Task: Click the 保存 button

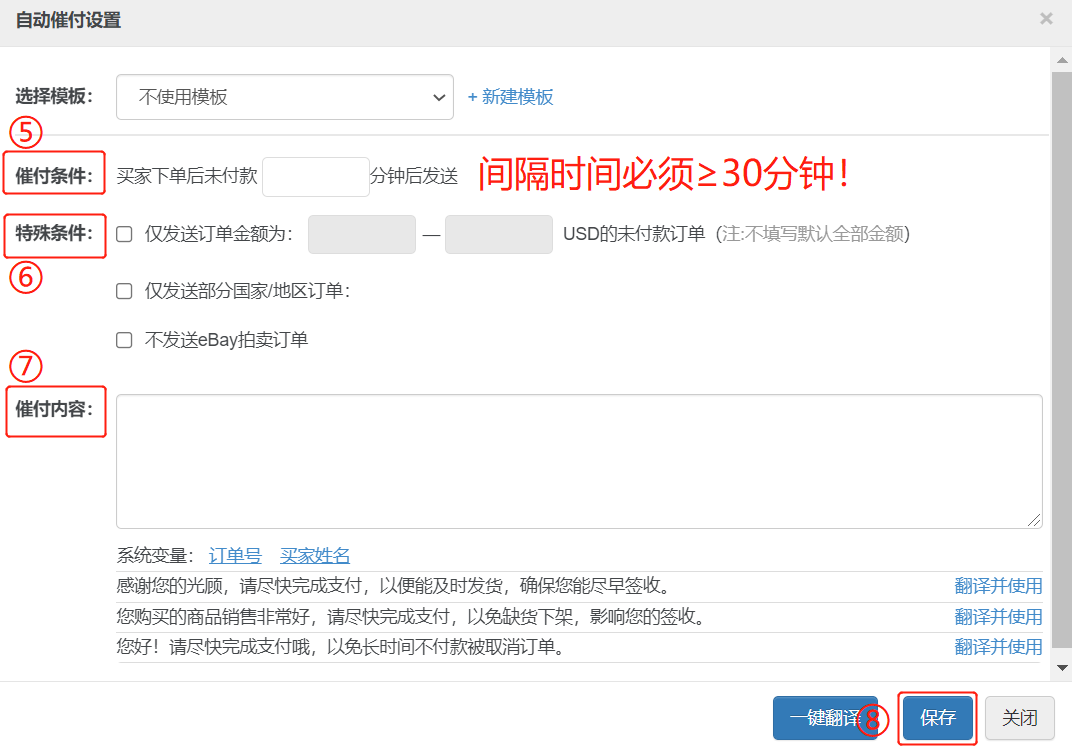Action: (937, 718)
